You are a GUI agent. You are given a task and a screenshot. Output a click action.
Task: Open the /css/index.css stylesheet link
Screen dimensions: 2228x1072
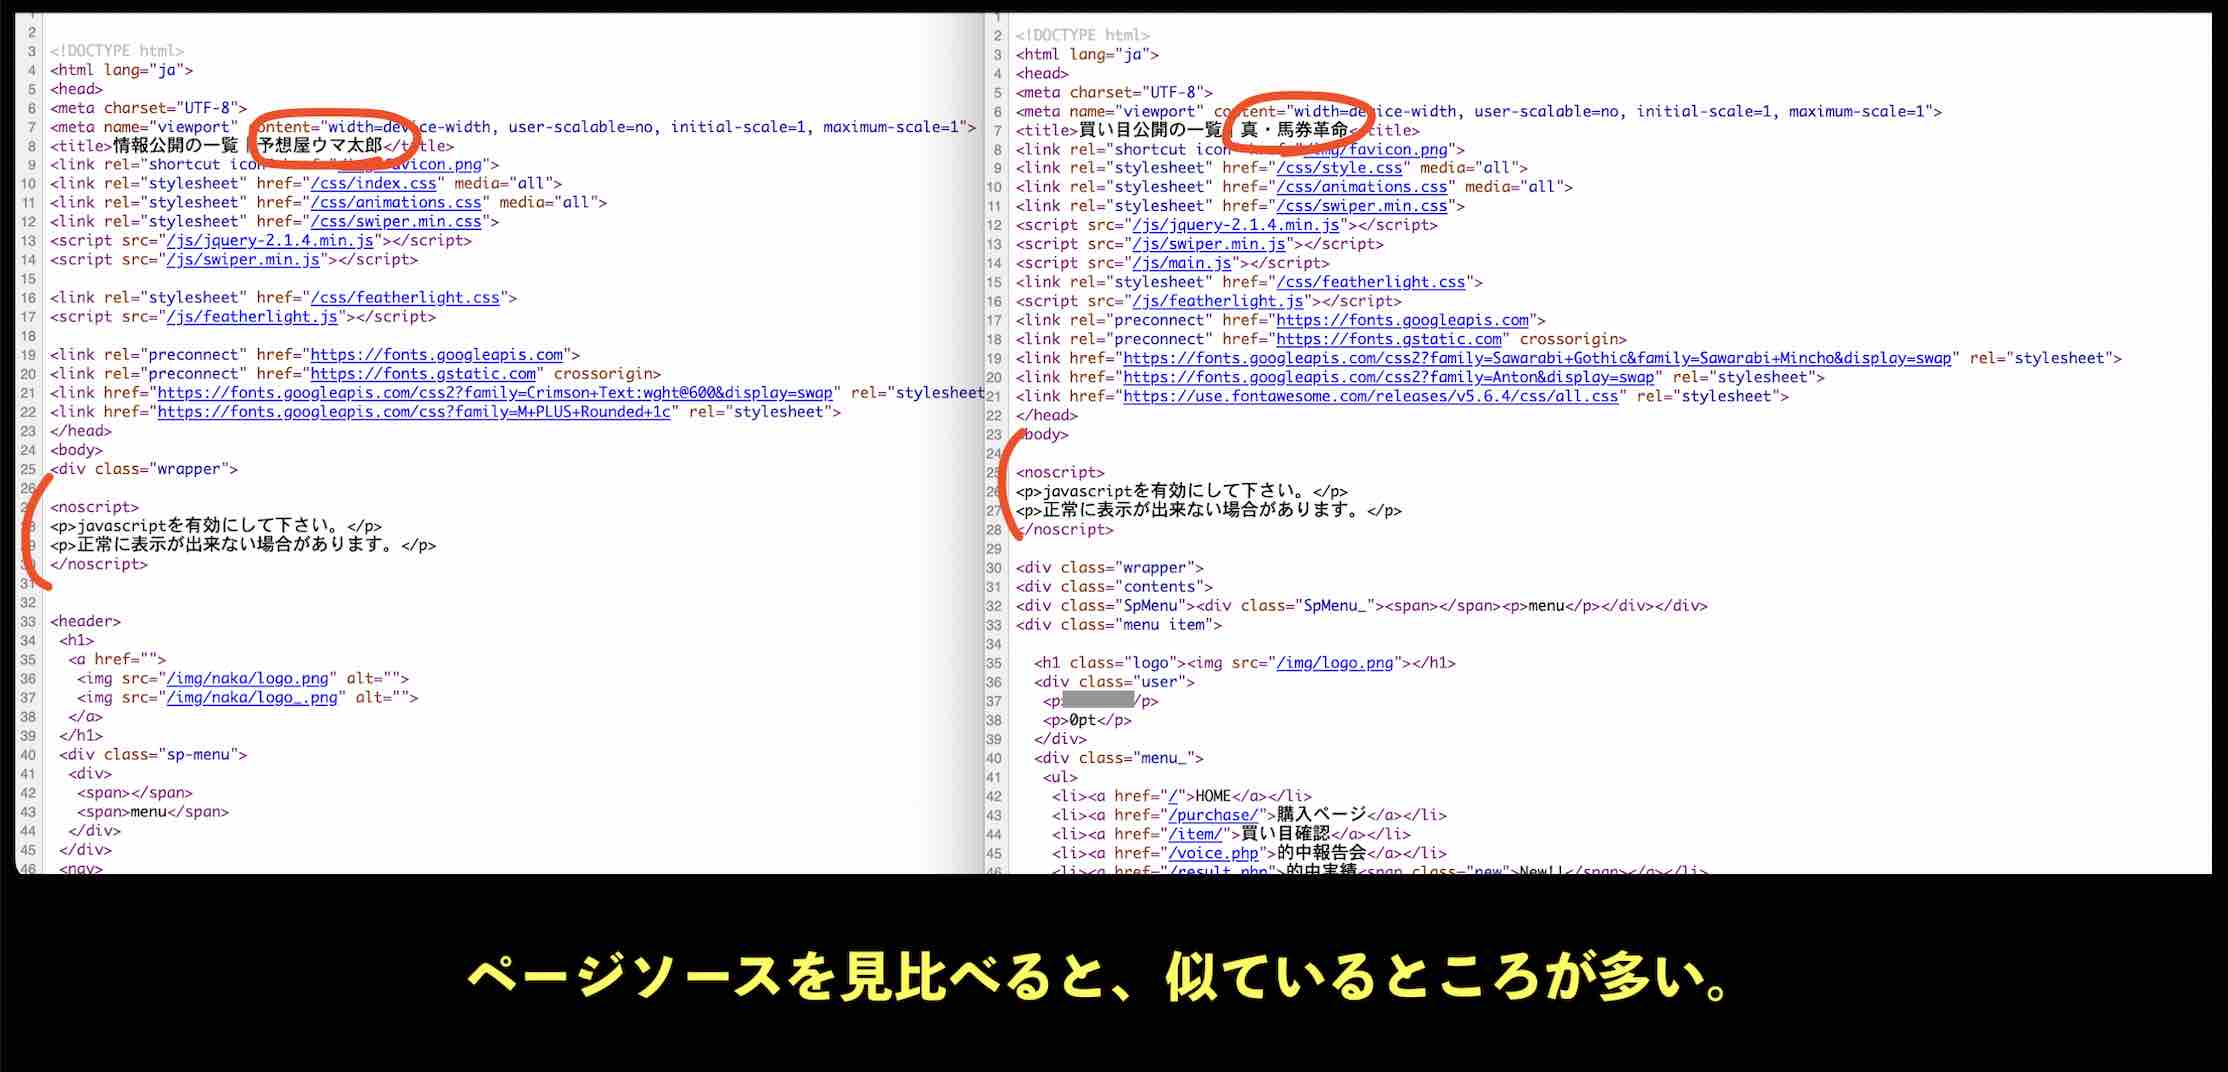click(374, 183)
